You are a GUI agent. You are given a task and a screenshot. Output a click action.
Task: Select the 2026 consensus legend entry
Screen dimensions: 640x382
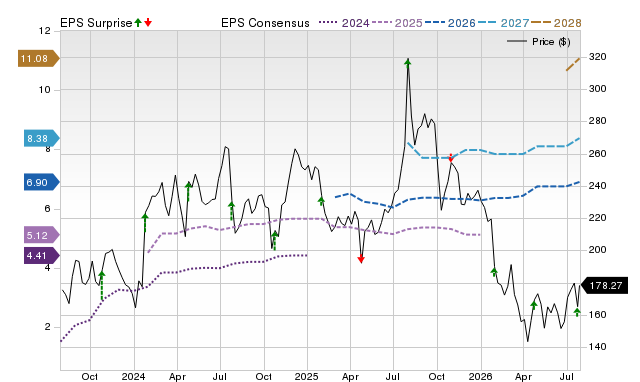click(x=450, y=23)
